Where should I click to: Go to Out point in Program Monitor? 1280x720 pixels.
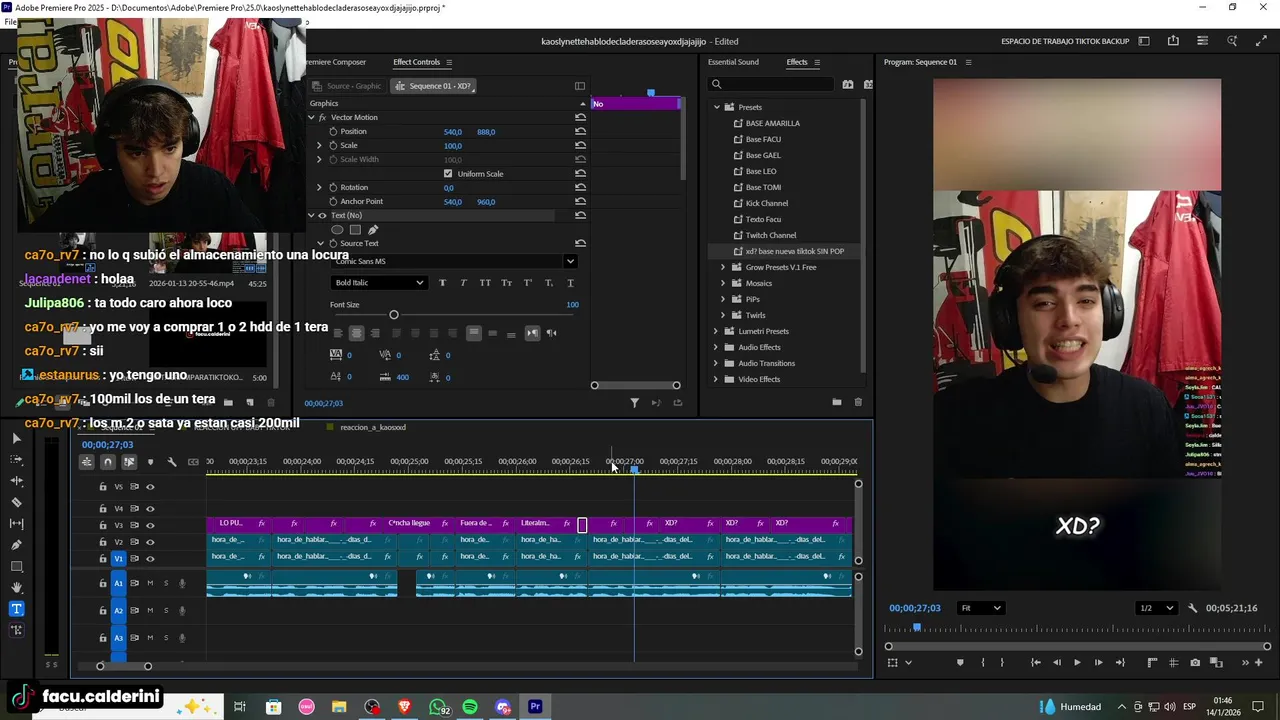pyautogui.click(x=1120, y=662)
